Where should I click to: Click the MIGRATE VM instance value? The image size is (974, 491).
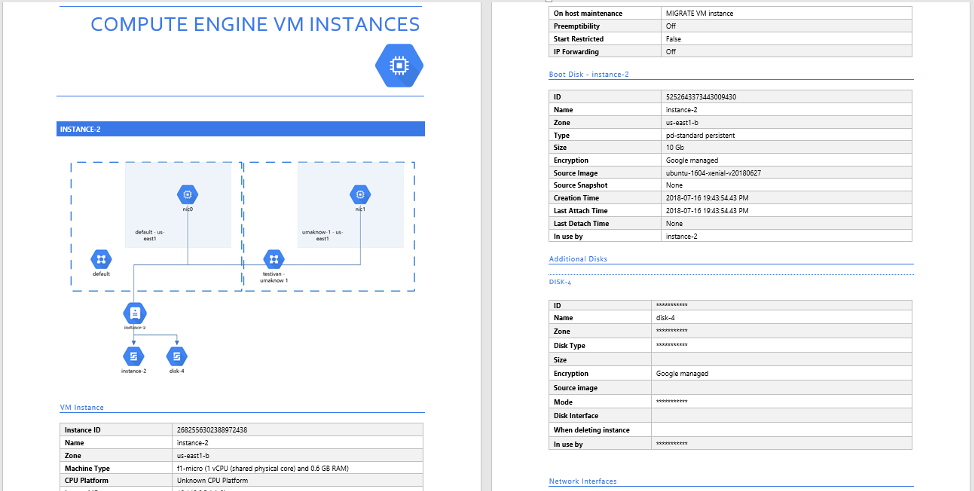pos(699,13)
